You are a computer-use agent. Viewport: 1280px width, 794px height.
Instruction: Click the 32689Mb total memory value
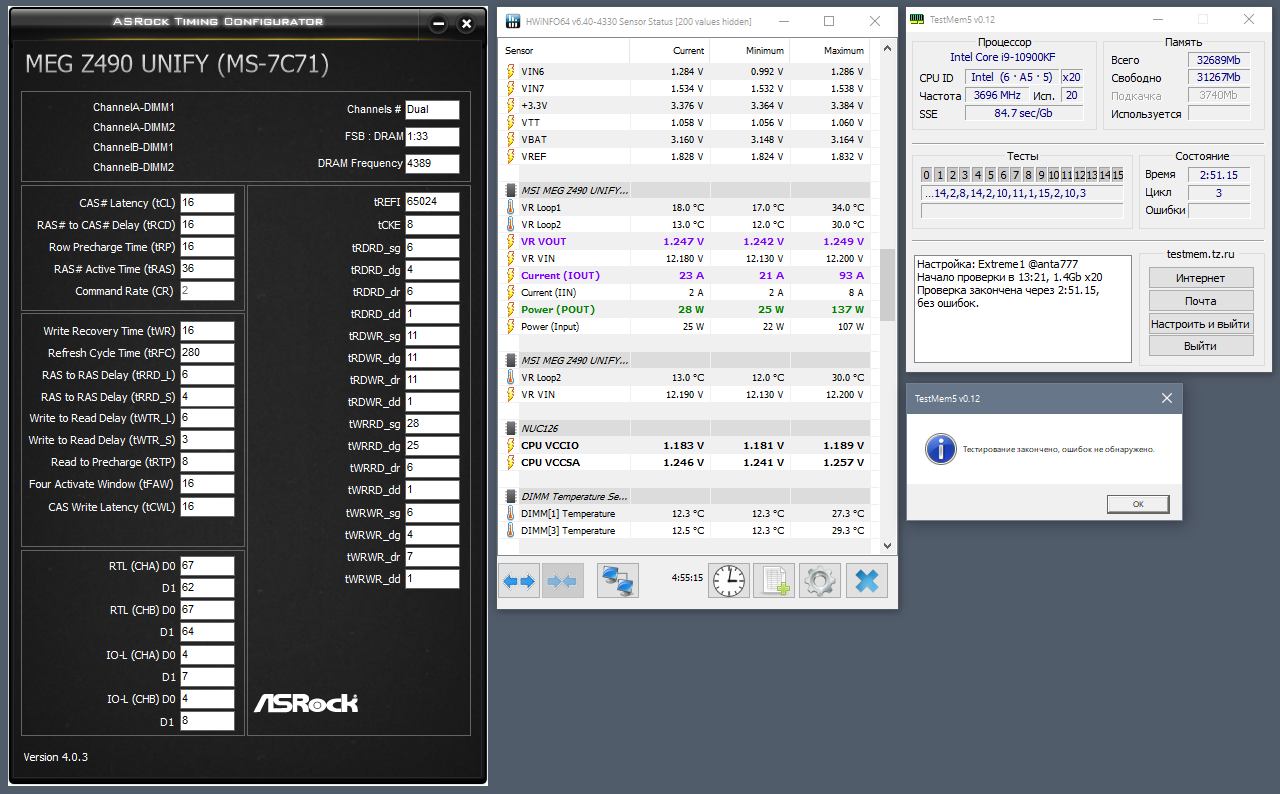tap(1219, 60)
